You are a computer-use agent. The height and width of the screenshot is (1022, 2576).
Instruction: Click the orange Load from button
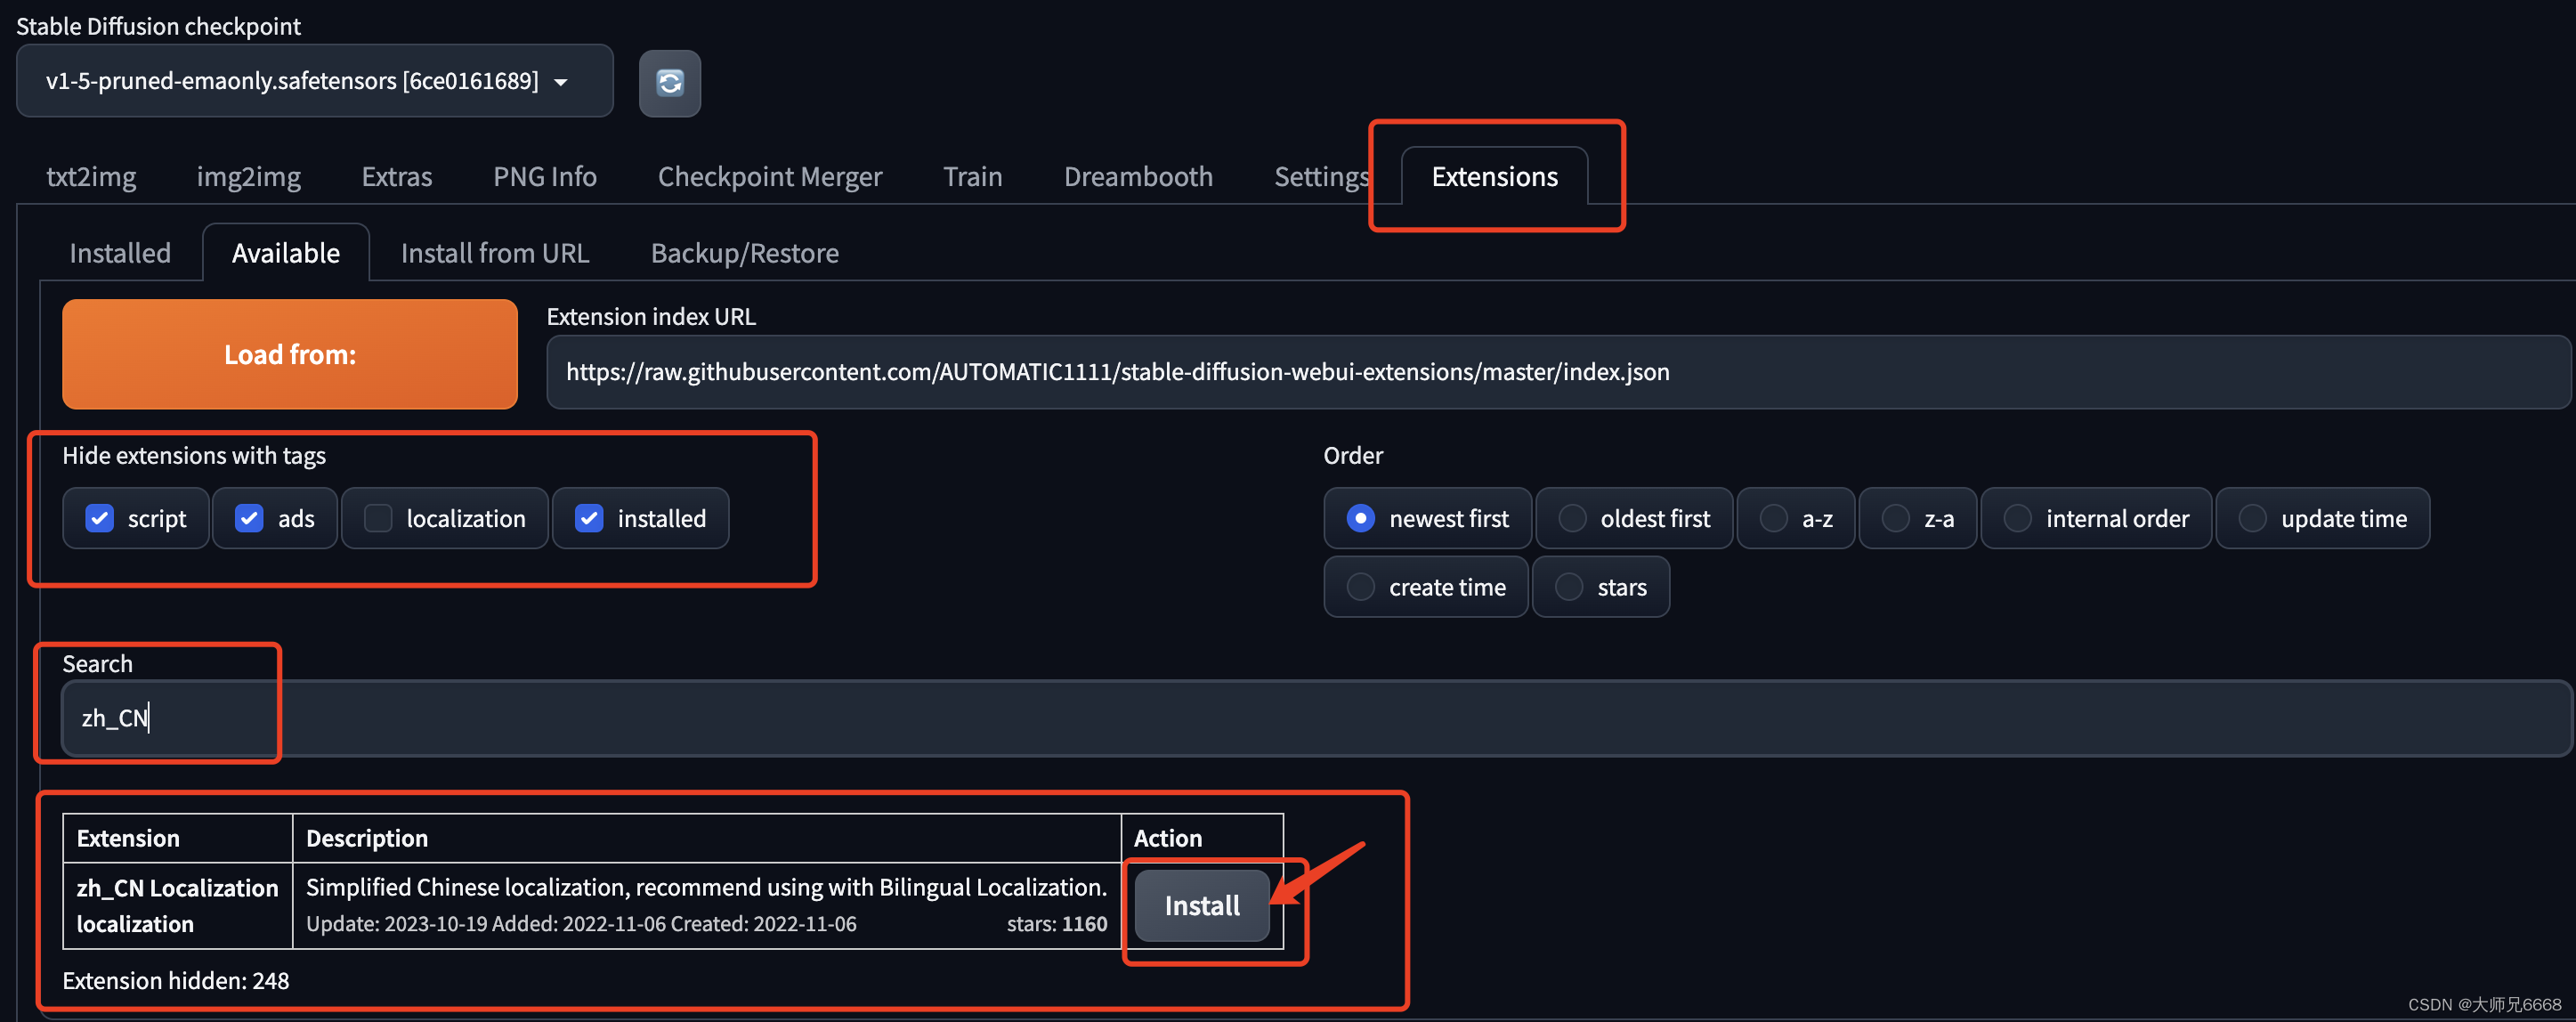[x=290, y=354]
